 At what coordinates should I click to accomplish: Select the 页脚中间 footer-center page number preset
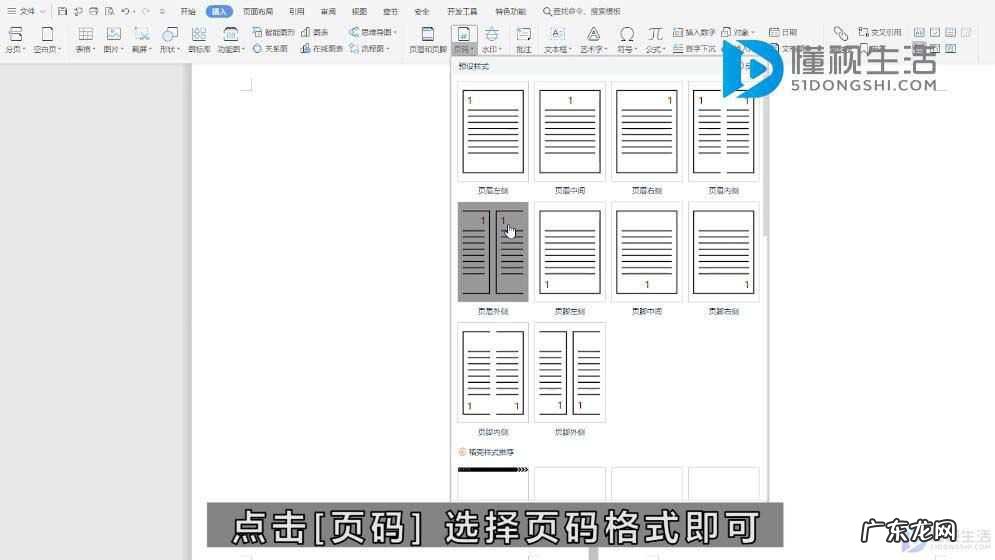647,252
